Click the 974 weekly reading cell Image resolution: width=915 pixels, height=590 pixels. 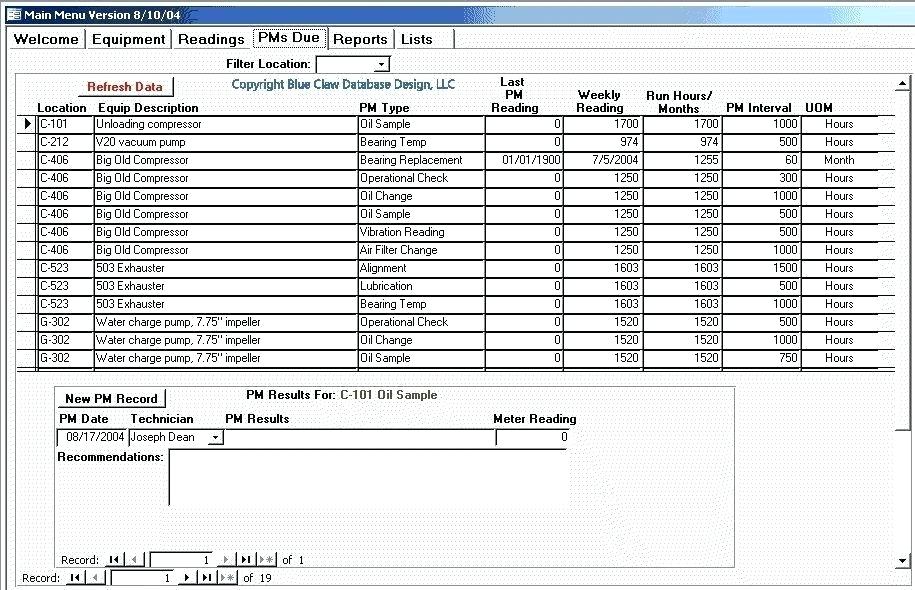[x=603, y=142]
